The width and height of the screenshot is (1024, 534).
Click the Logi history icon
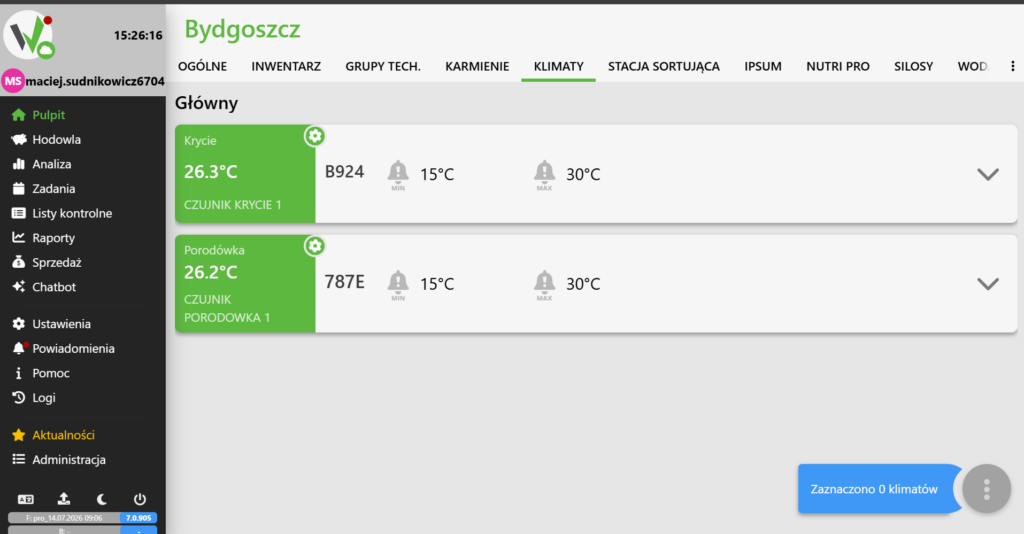tap(18, 398)
